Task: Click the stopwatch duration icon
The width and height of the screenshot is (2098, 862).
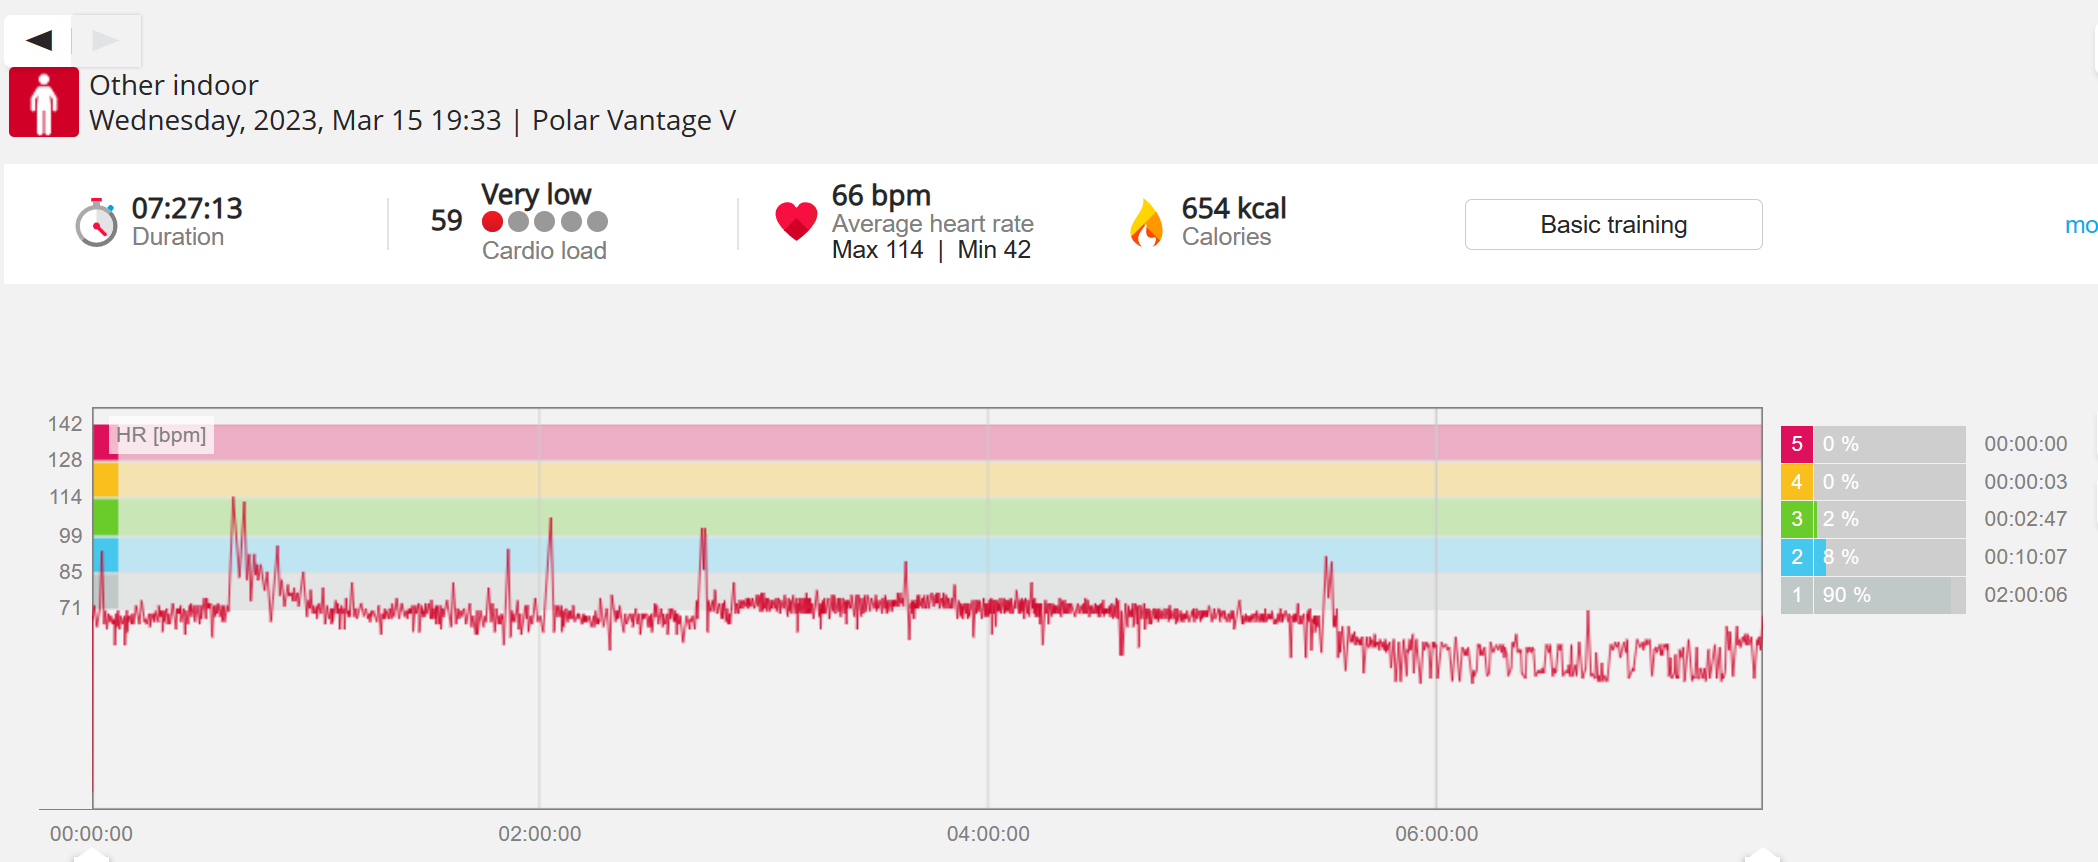Action: click(x=97, y=222)
